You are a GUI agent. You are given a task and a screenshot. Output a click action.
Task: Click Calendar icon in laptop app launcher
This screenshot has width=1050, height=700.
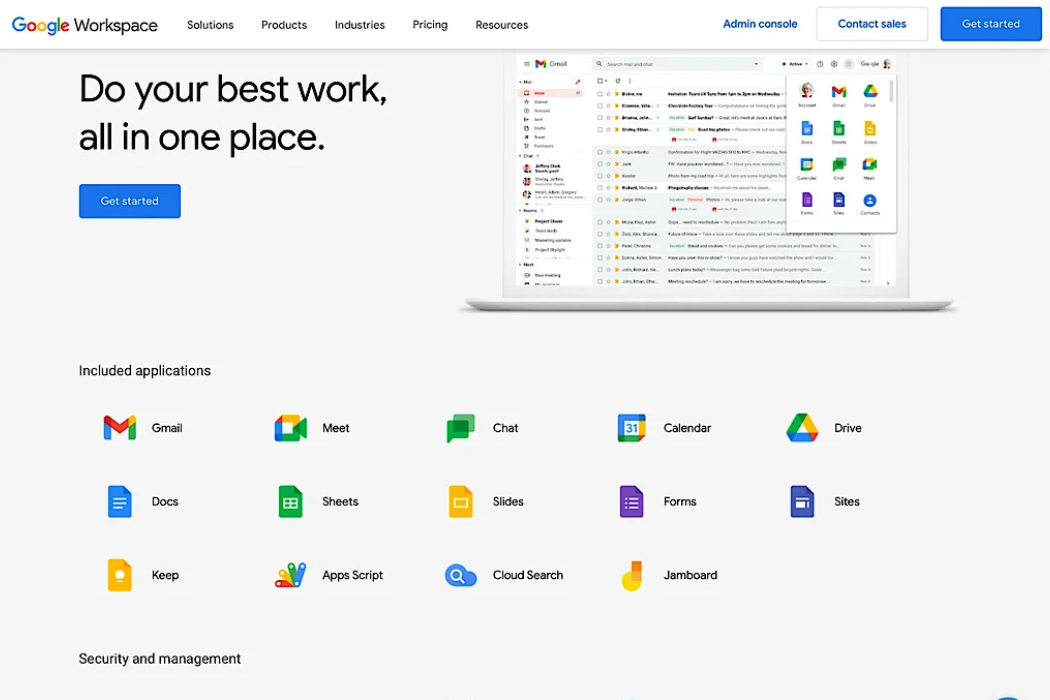pos(807,164)
